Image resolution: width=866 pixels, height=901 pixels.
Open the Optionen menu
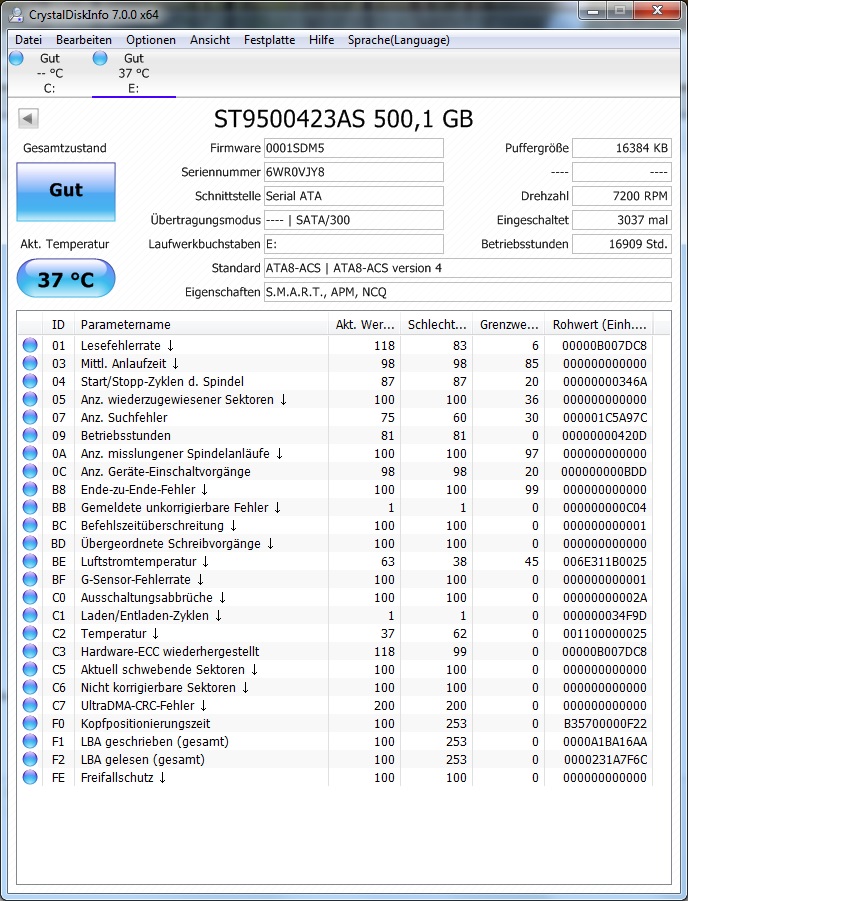click(151, 40)
